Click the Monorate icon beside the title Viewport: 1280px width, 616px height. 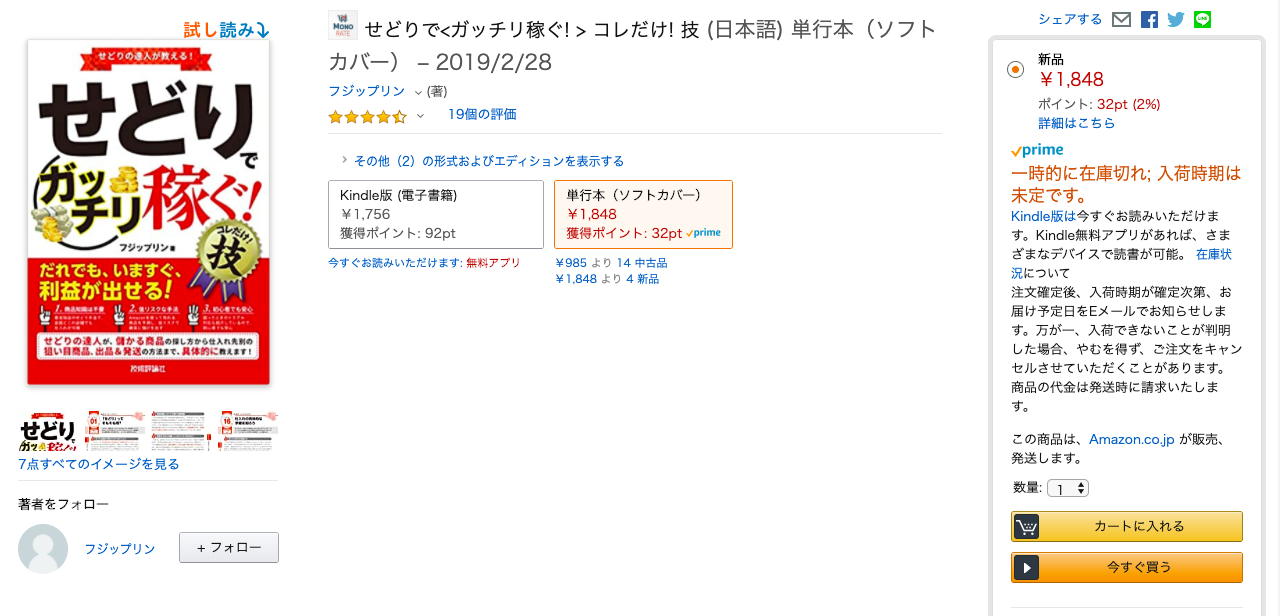click(343, 25)
